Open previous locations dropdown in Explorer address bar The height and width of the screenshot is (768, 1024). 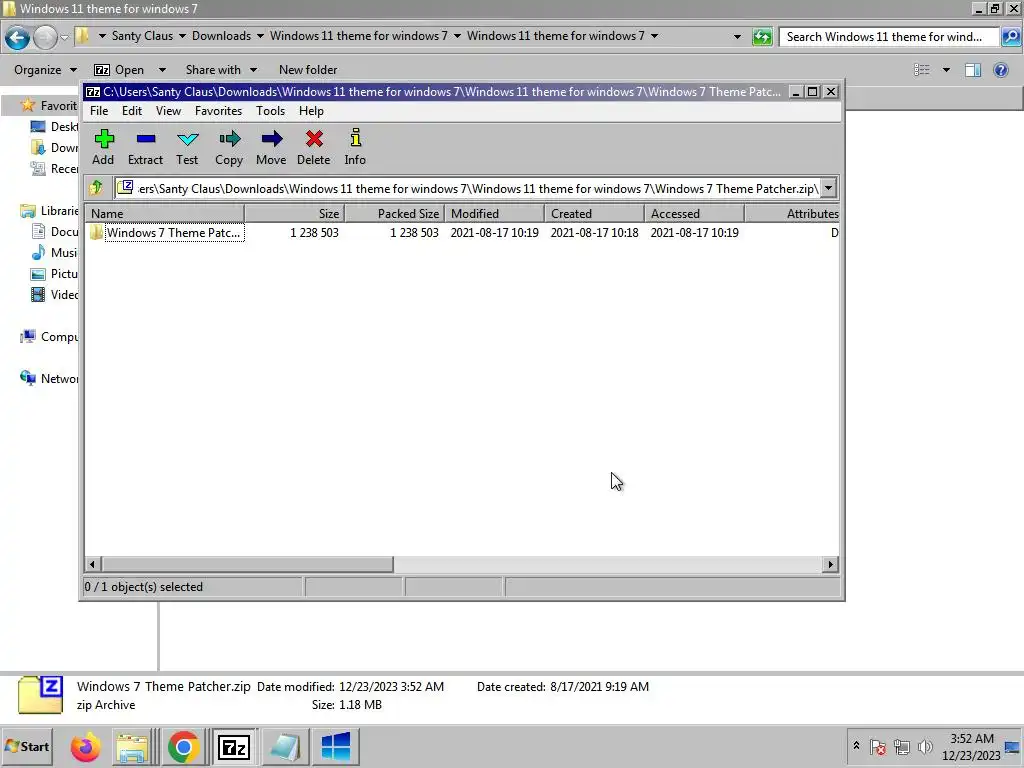pyautogui.click(x=737, y=37)
